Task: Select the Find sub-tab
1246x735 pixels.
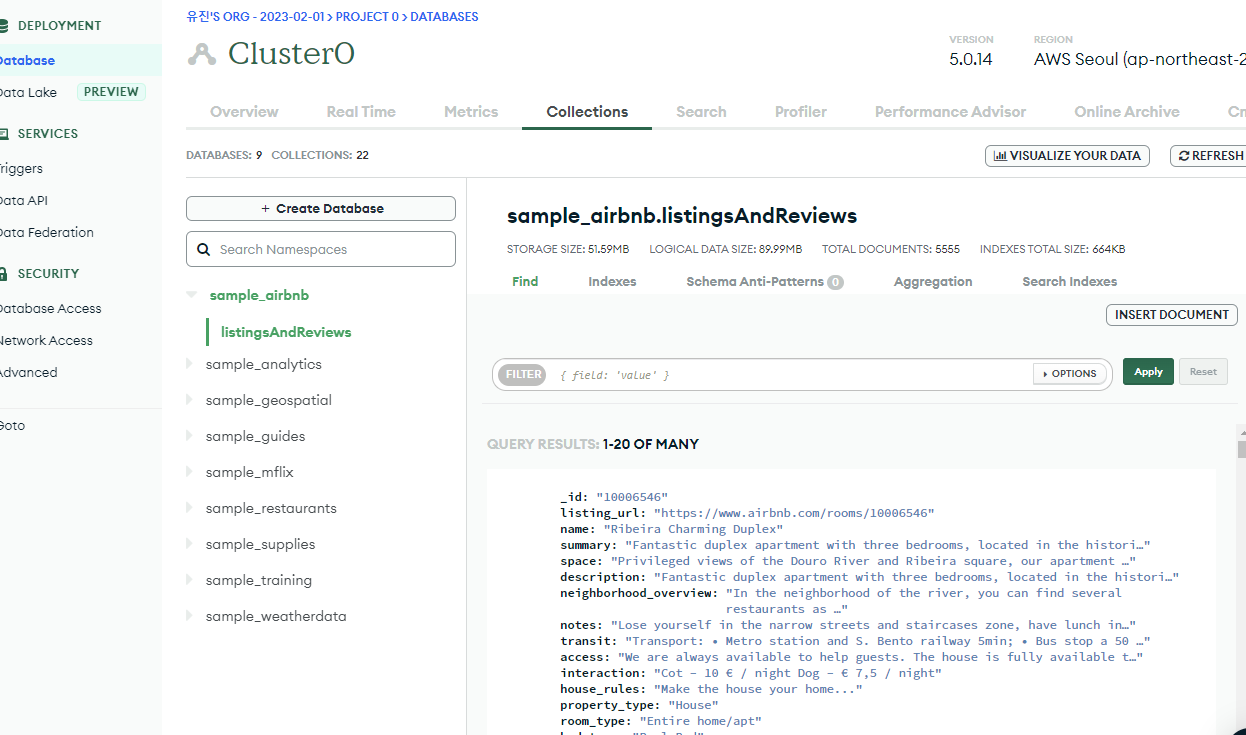Action: [x=525, y=282]
